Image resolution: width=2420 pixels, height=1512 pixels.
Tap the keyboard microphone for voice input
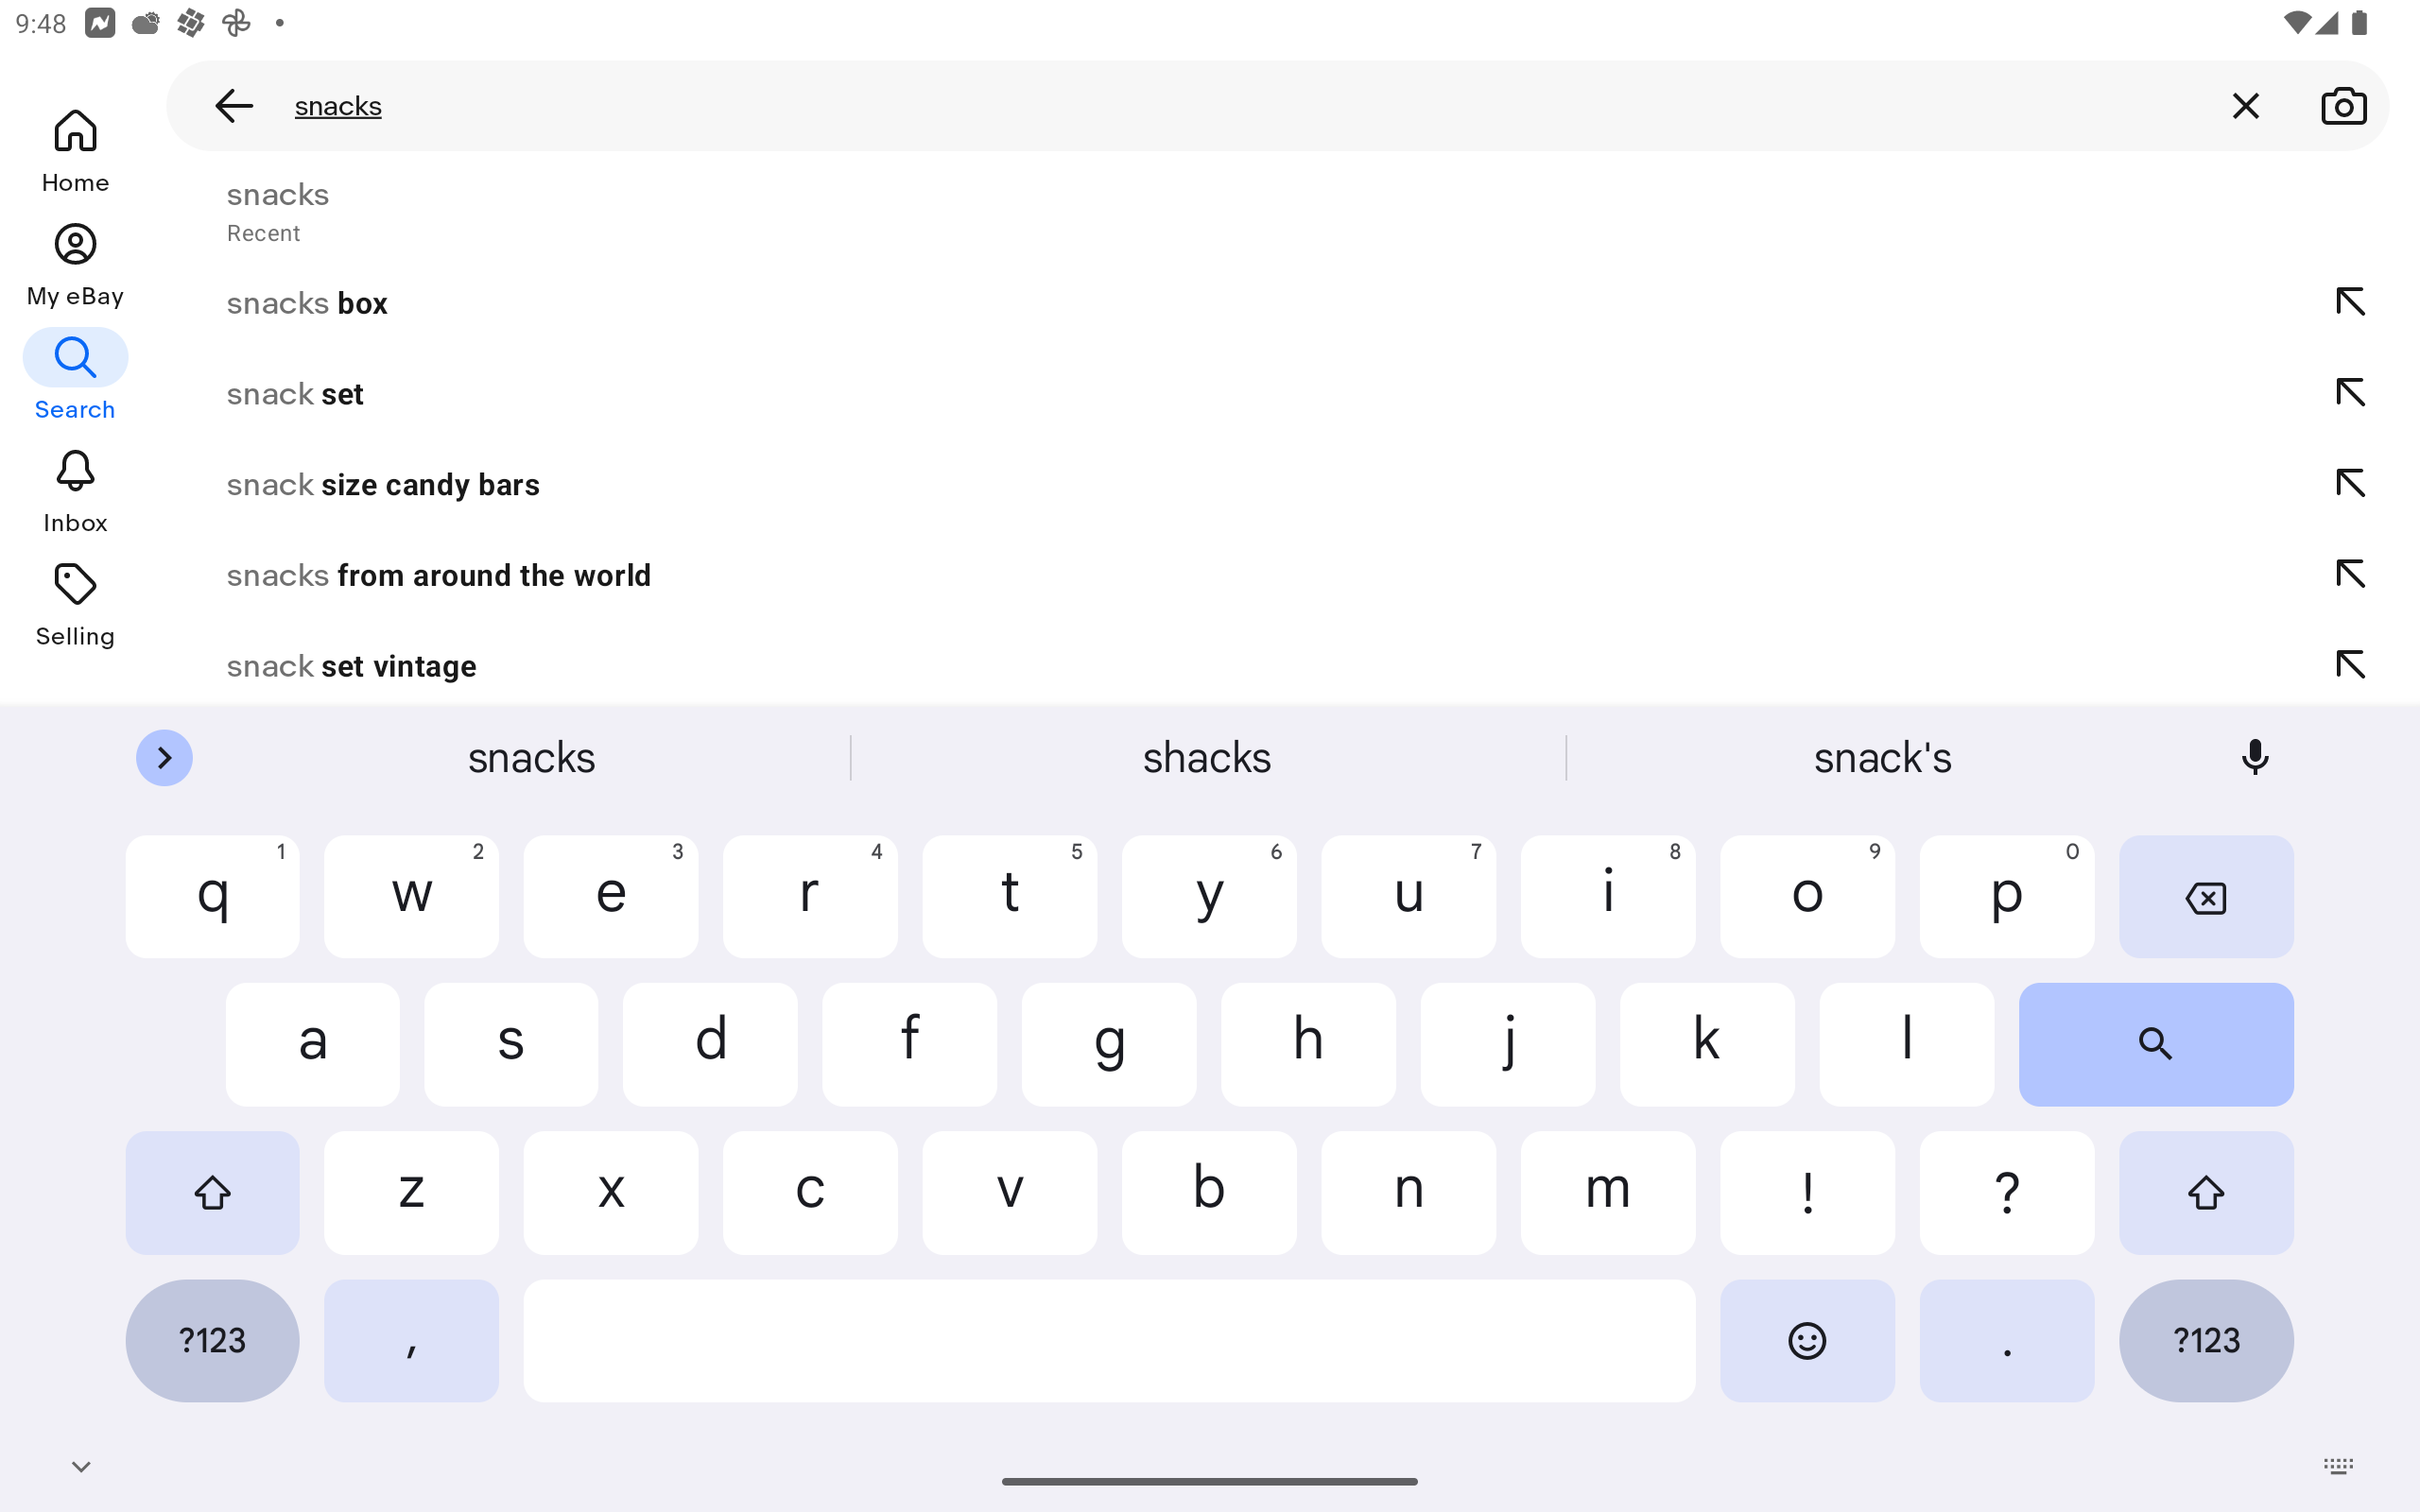(x=2254, y=758)
